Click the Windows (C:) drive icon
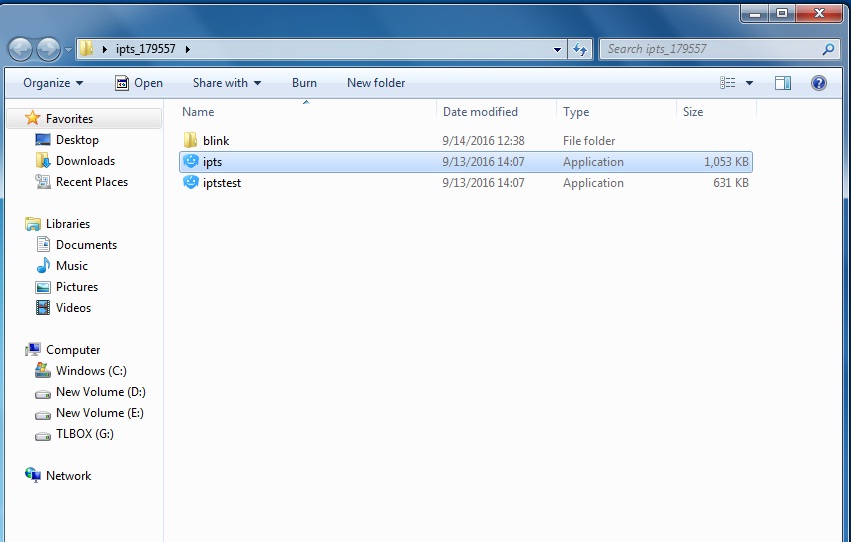This screenshot has height=542, width=851. pyautogui.click(x=43, y=371)
